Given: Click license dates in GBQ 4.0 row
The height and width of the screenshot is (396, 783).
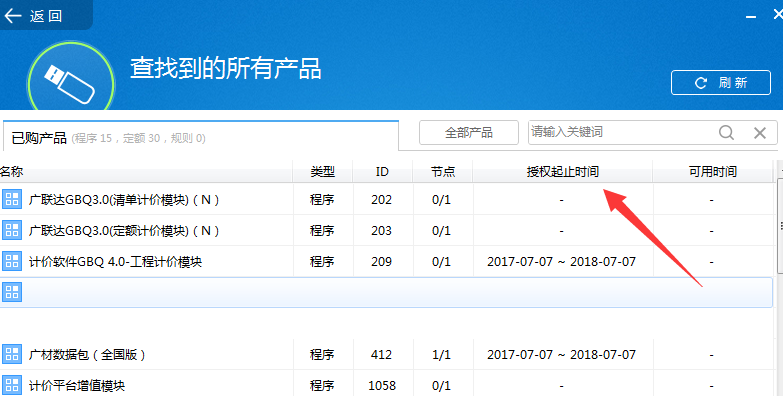Looking at the screenshot, I should point(561,262).
